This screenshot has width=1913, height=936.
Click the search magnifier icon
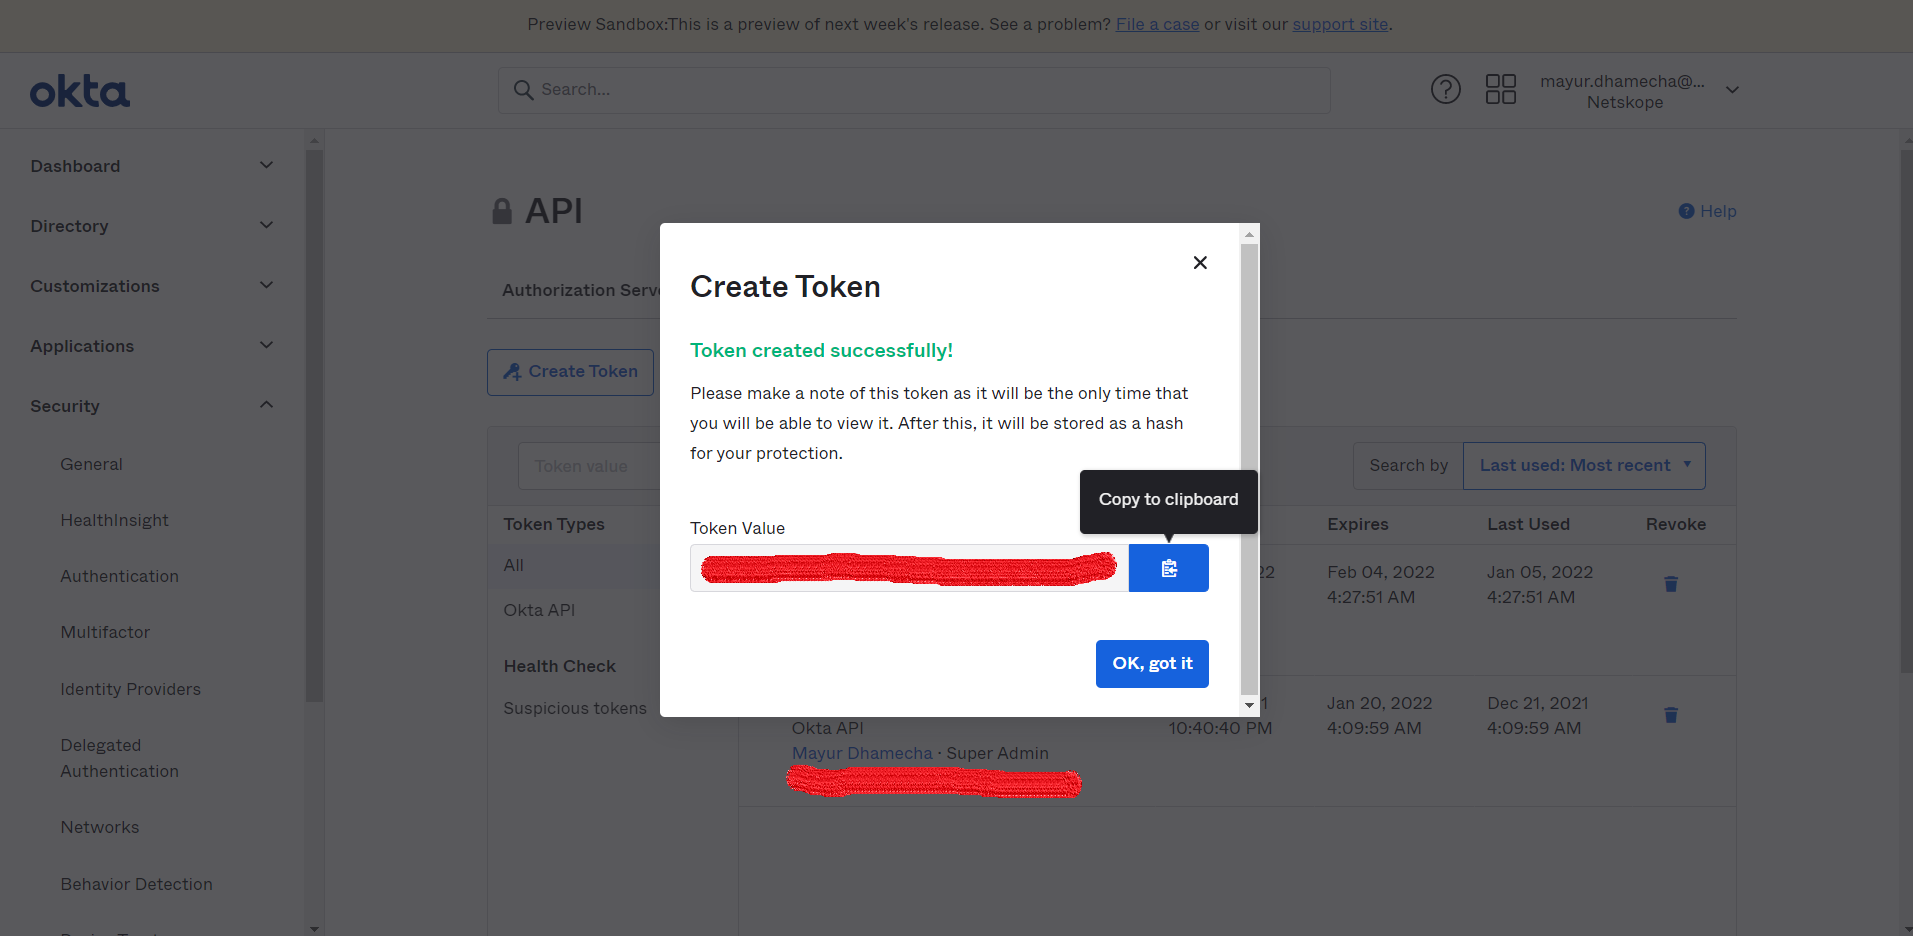coord(523,90)
